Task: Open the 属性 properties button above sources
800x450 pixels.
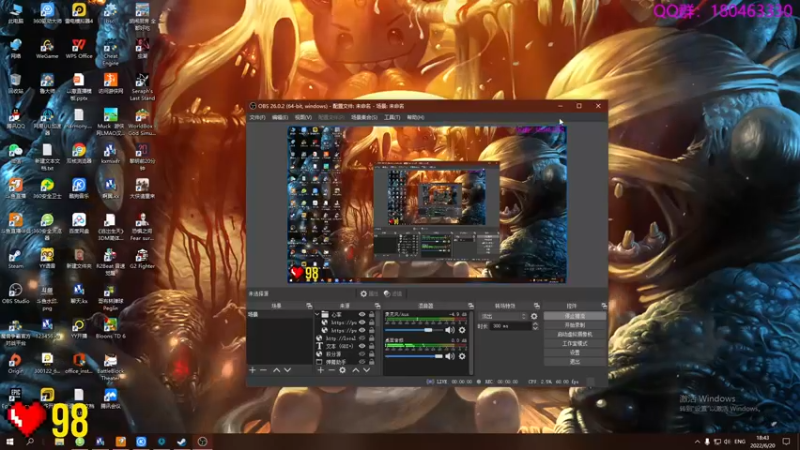Action: (x=369, y=294)
